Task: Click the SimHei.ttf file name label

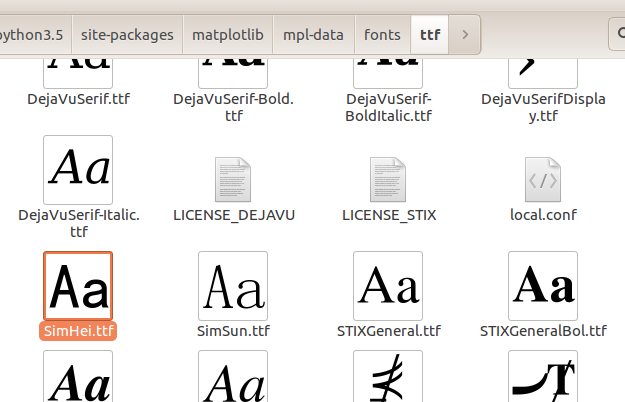Action: pyautogui.click(x=78, y=331)
